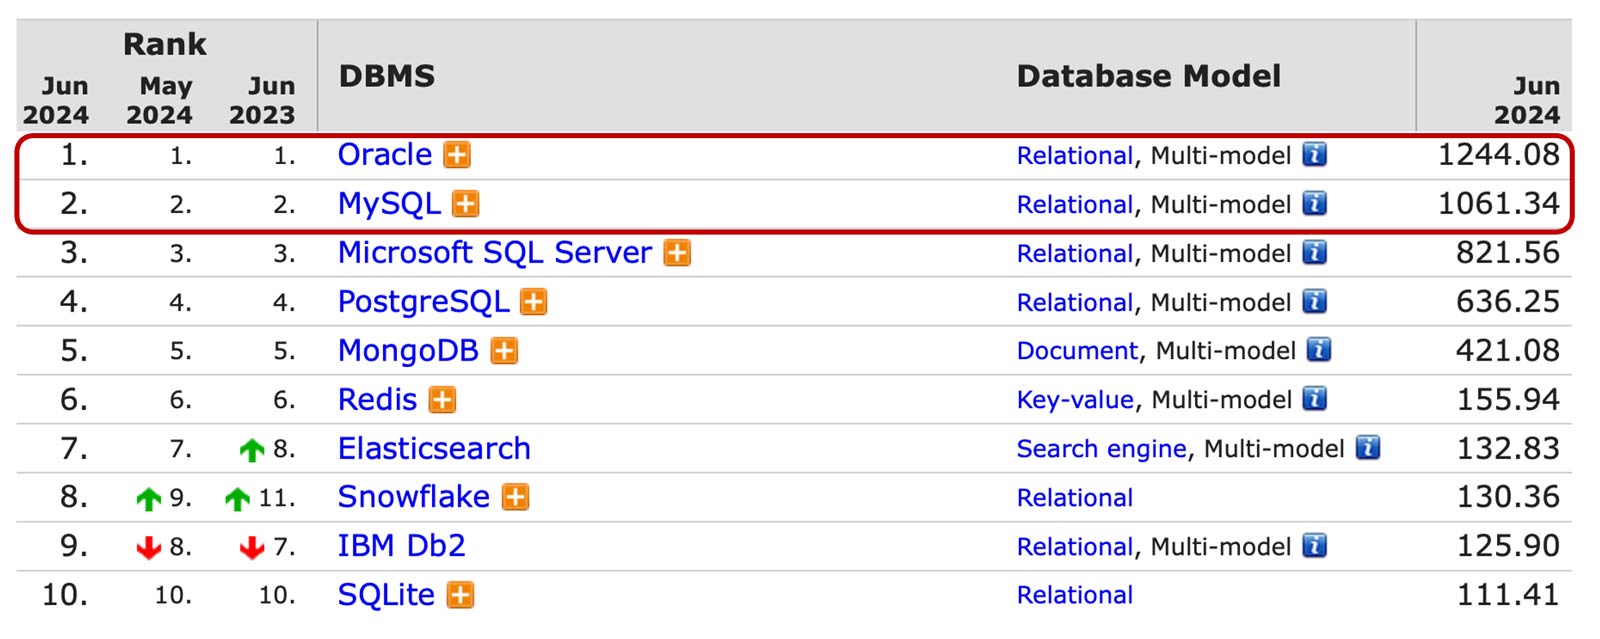The height and width of the screenshot is (639, 1600).
Task: Click the Database Model column header
Action: [x=1148, y=76]
